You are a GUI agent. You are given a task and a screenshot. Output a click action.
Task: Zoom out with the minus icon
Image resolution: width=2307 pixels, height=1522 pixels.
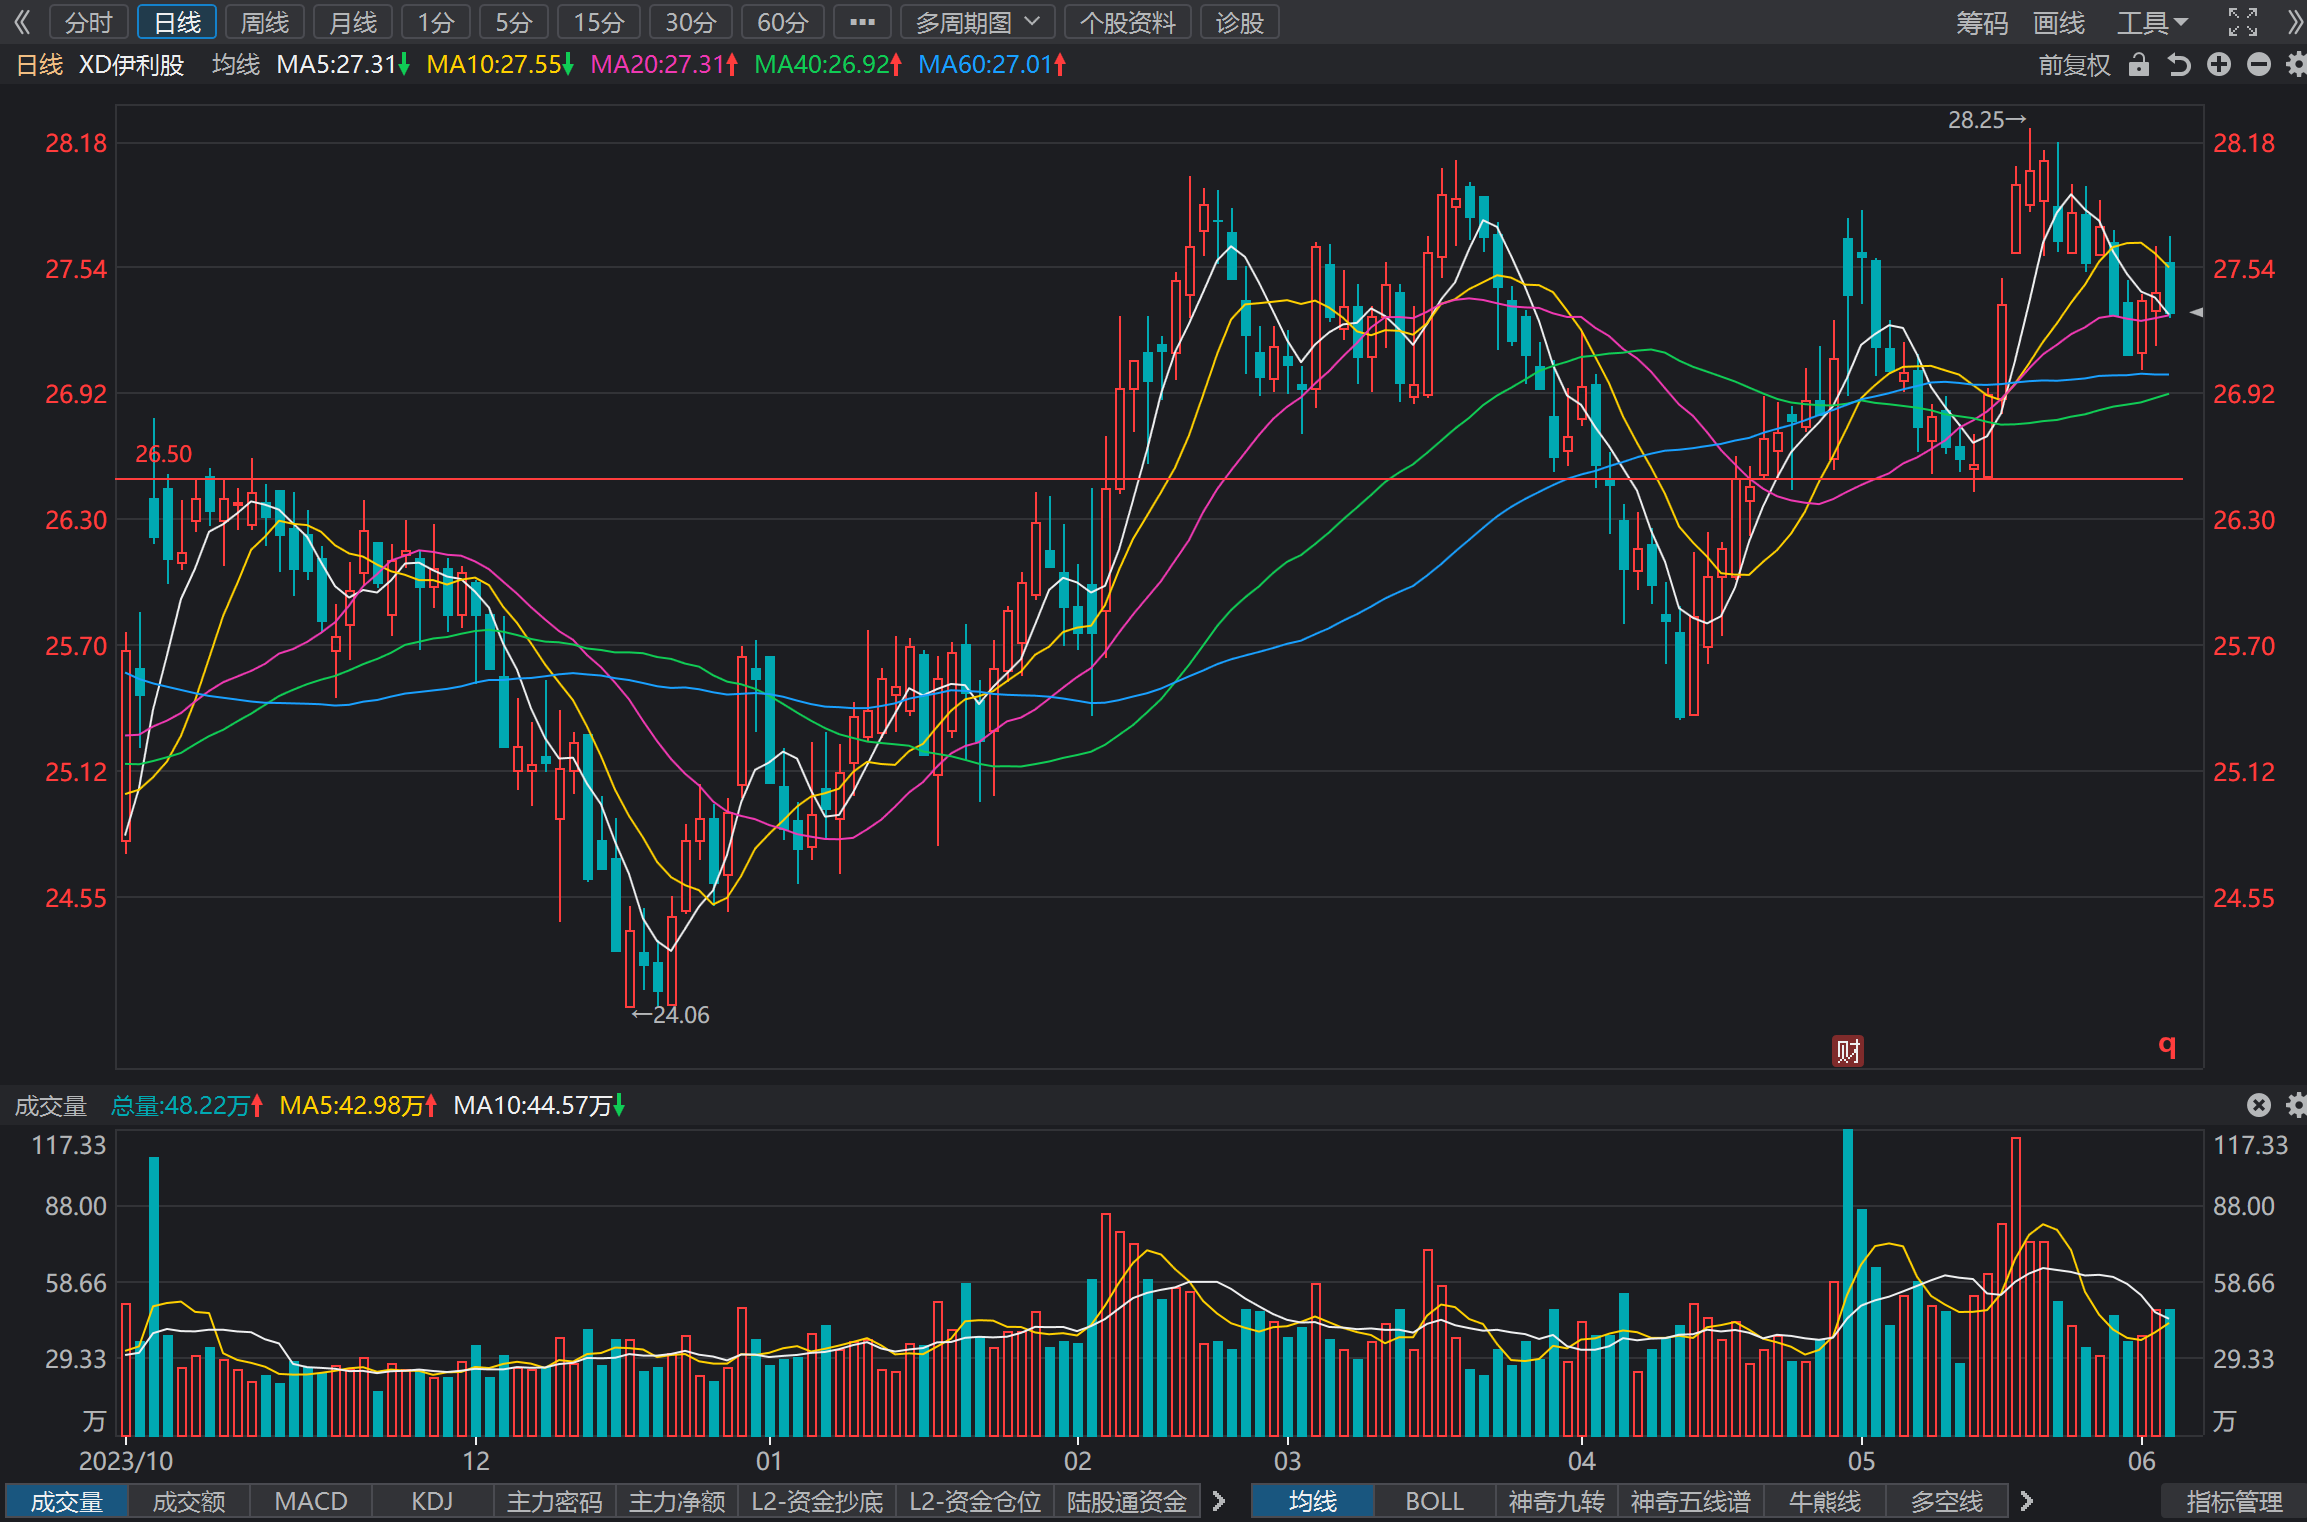[2258, 65]
